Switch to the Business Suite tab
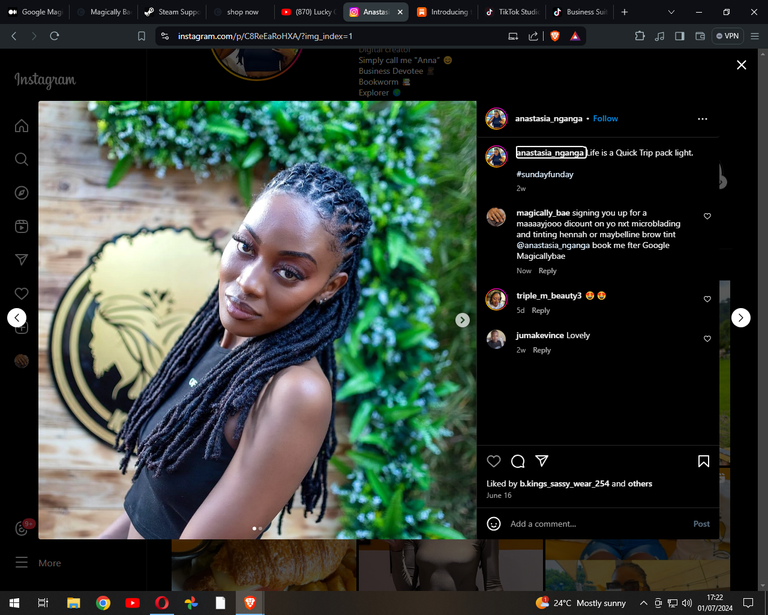The height and width of the screenshot is (615, 768). coord(581,12)
